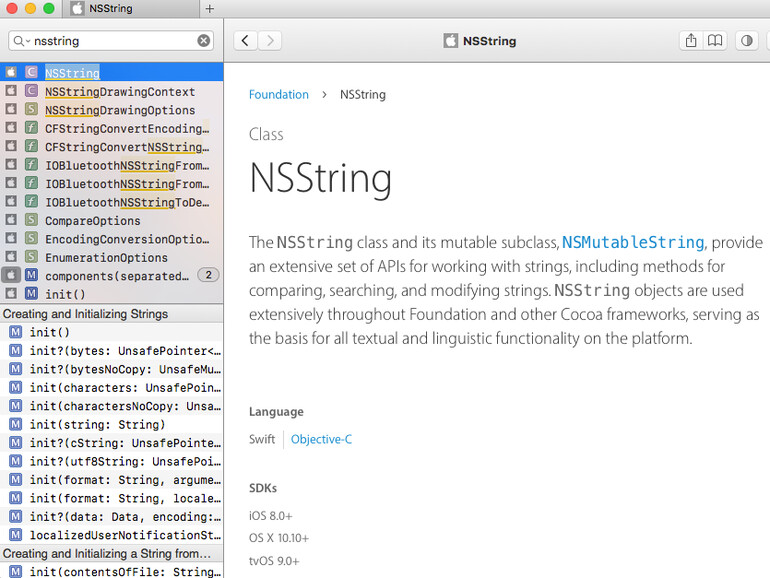Open init(string: String) method
The image size is (770, 578).
point(111,424)
